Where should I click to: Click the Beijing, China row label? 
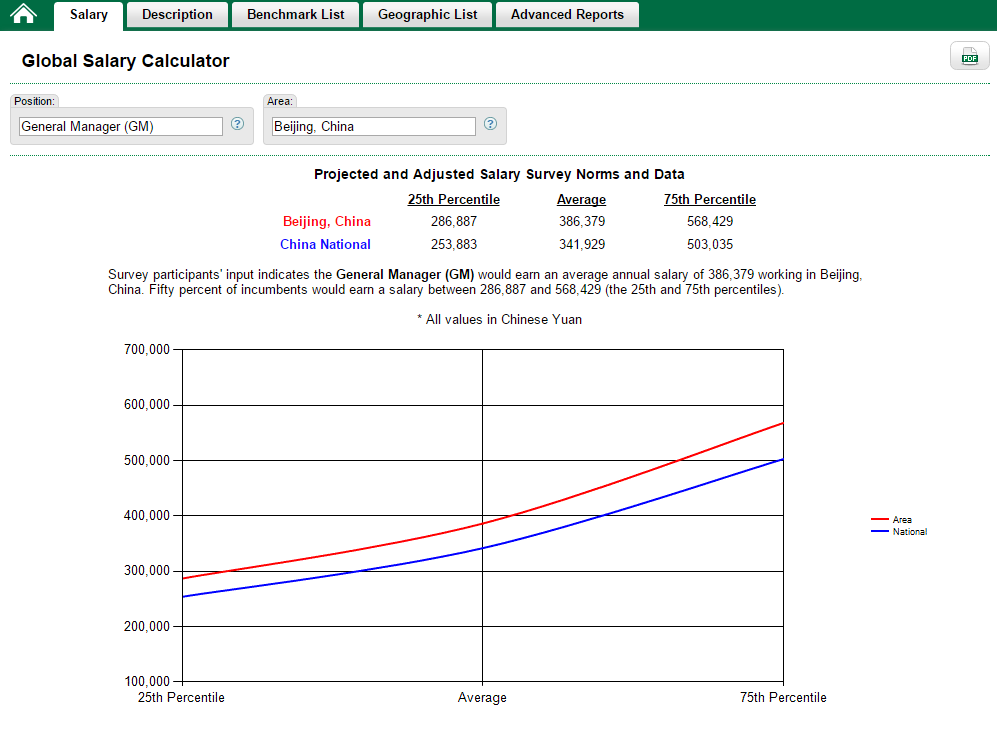click(x=327, y=221)
